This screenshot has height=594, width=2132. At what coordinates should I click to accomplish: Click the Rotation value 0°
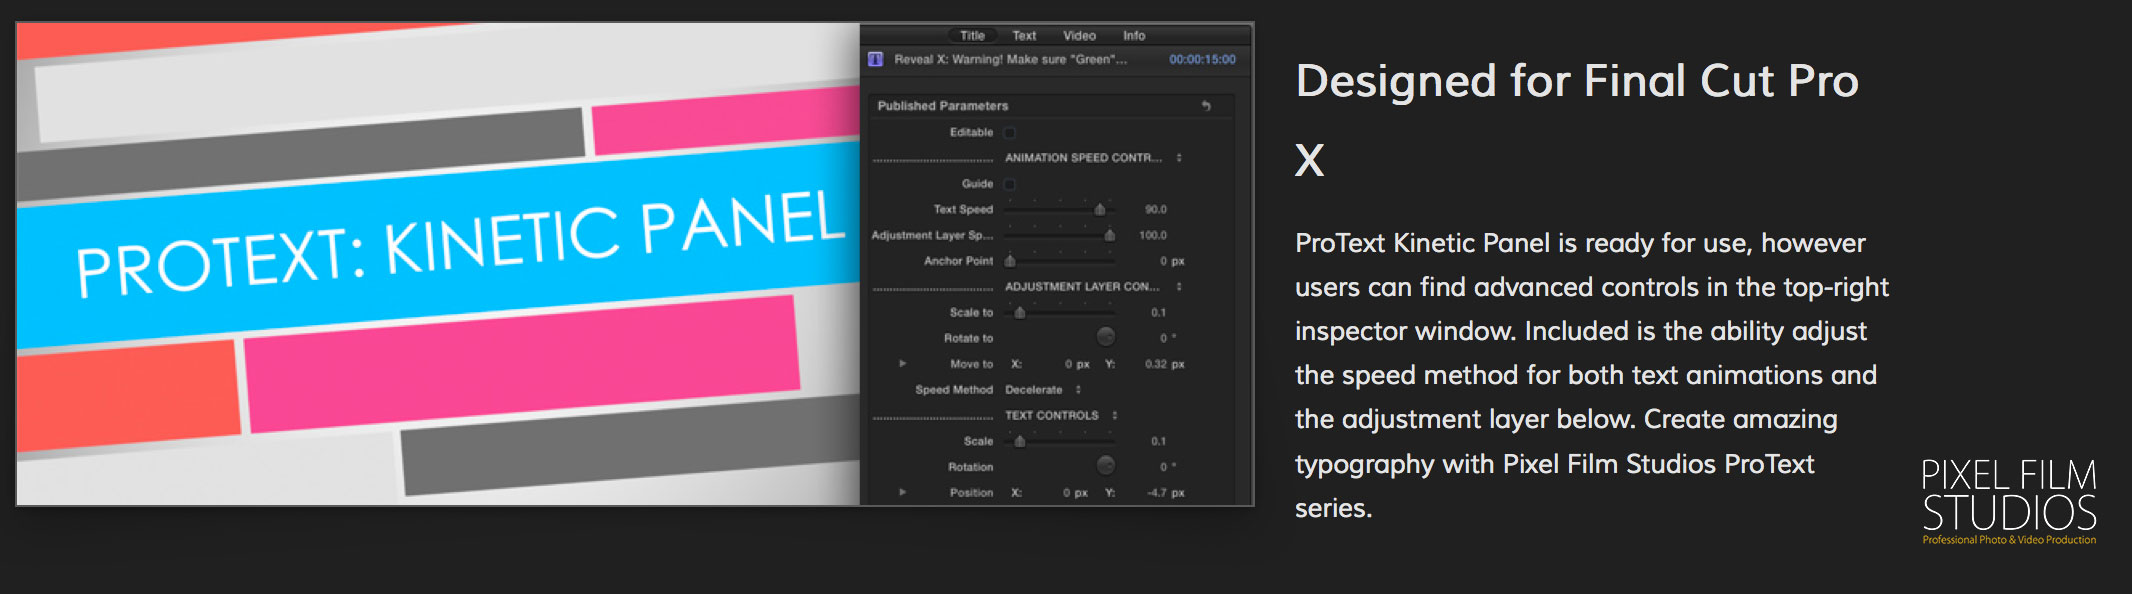tap(1167, 468)
